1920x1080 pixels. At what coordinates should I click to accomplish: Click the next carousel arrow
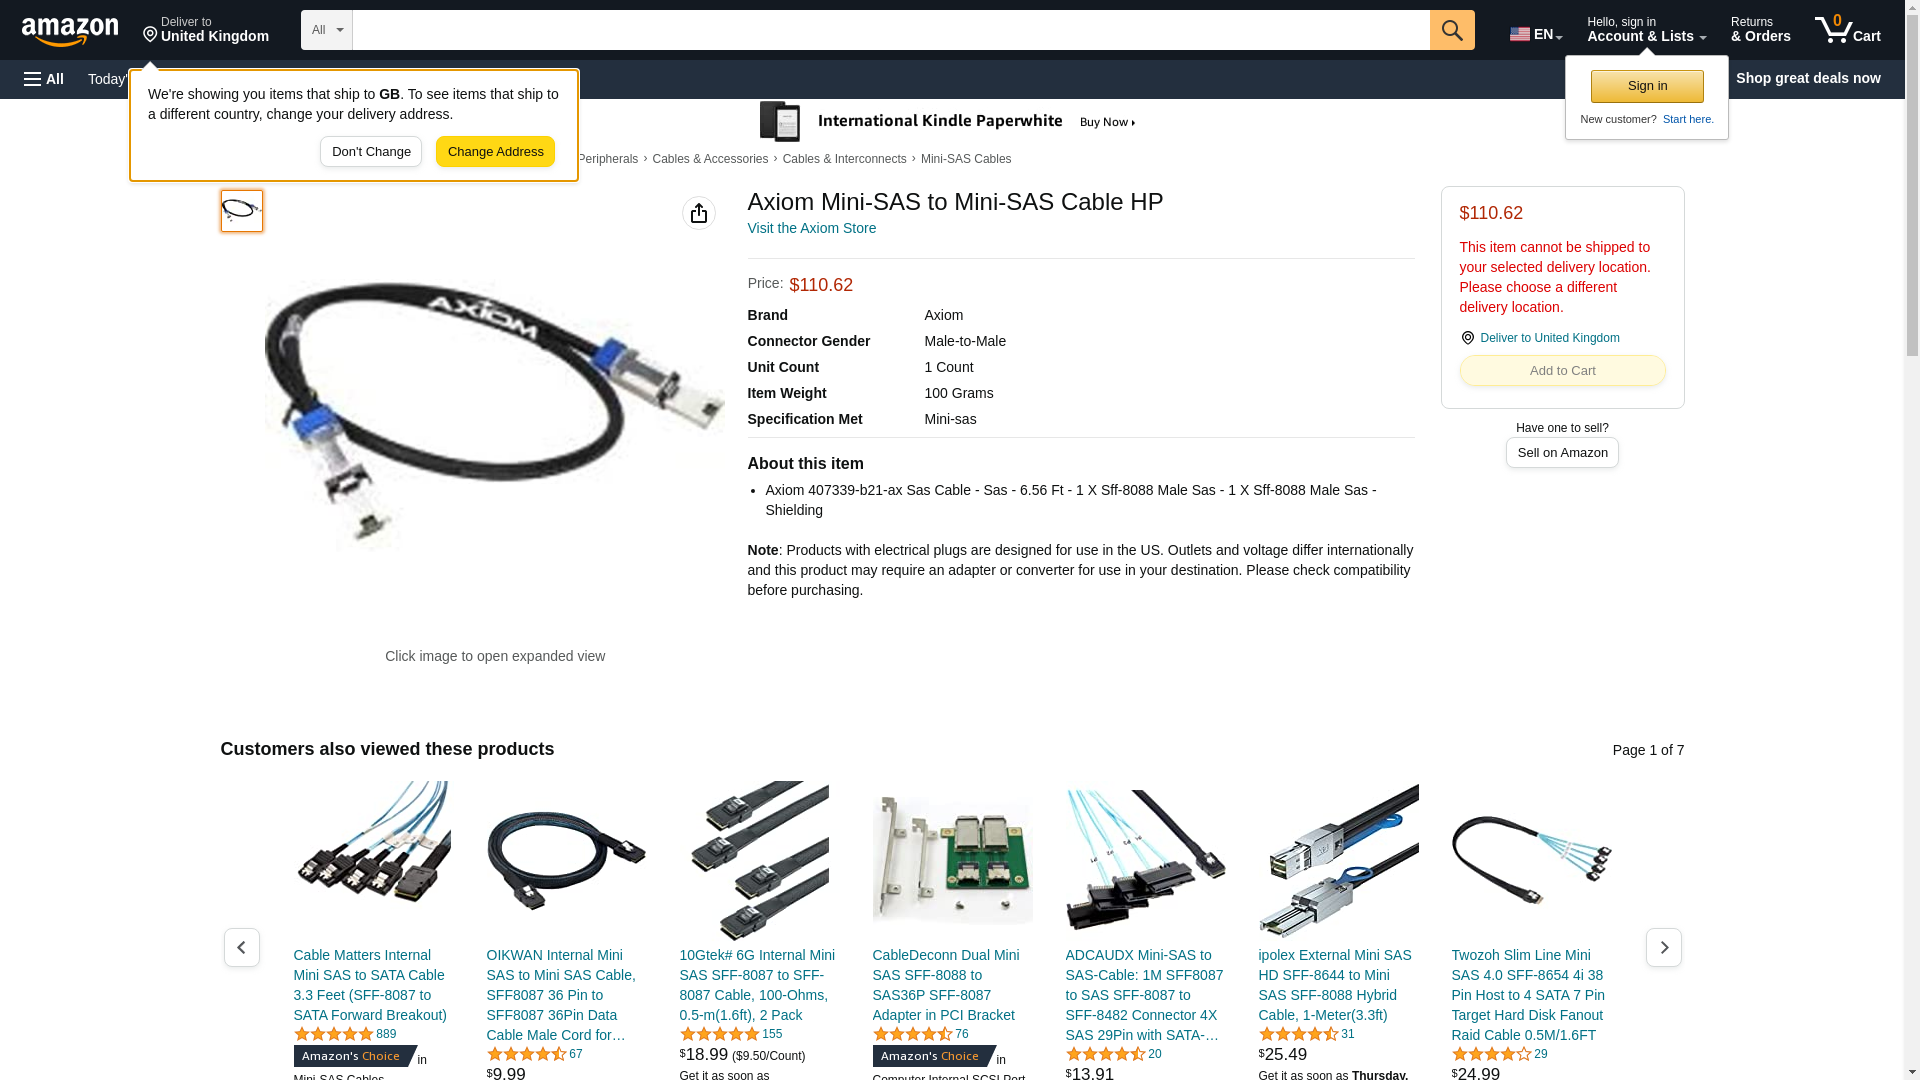point(1664,947)
